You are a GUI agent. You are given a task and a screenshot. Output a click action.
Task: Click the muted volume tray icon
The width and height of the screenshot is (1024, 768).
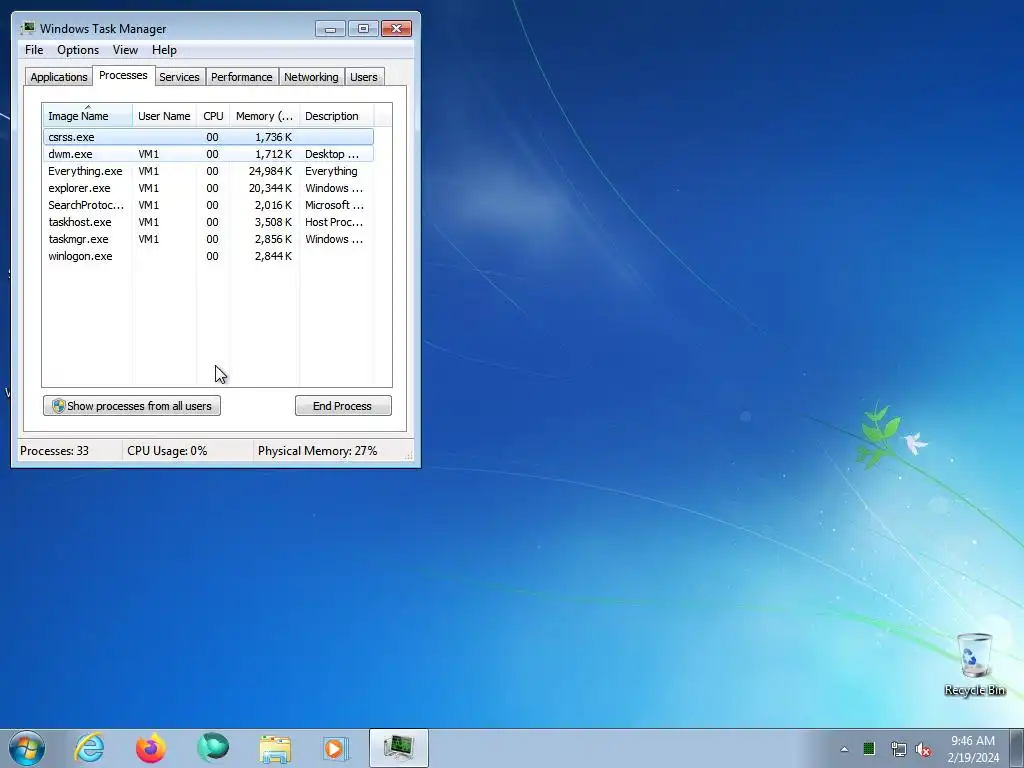tap(923, 749)
